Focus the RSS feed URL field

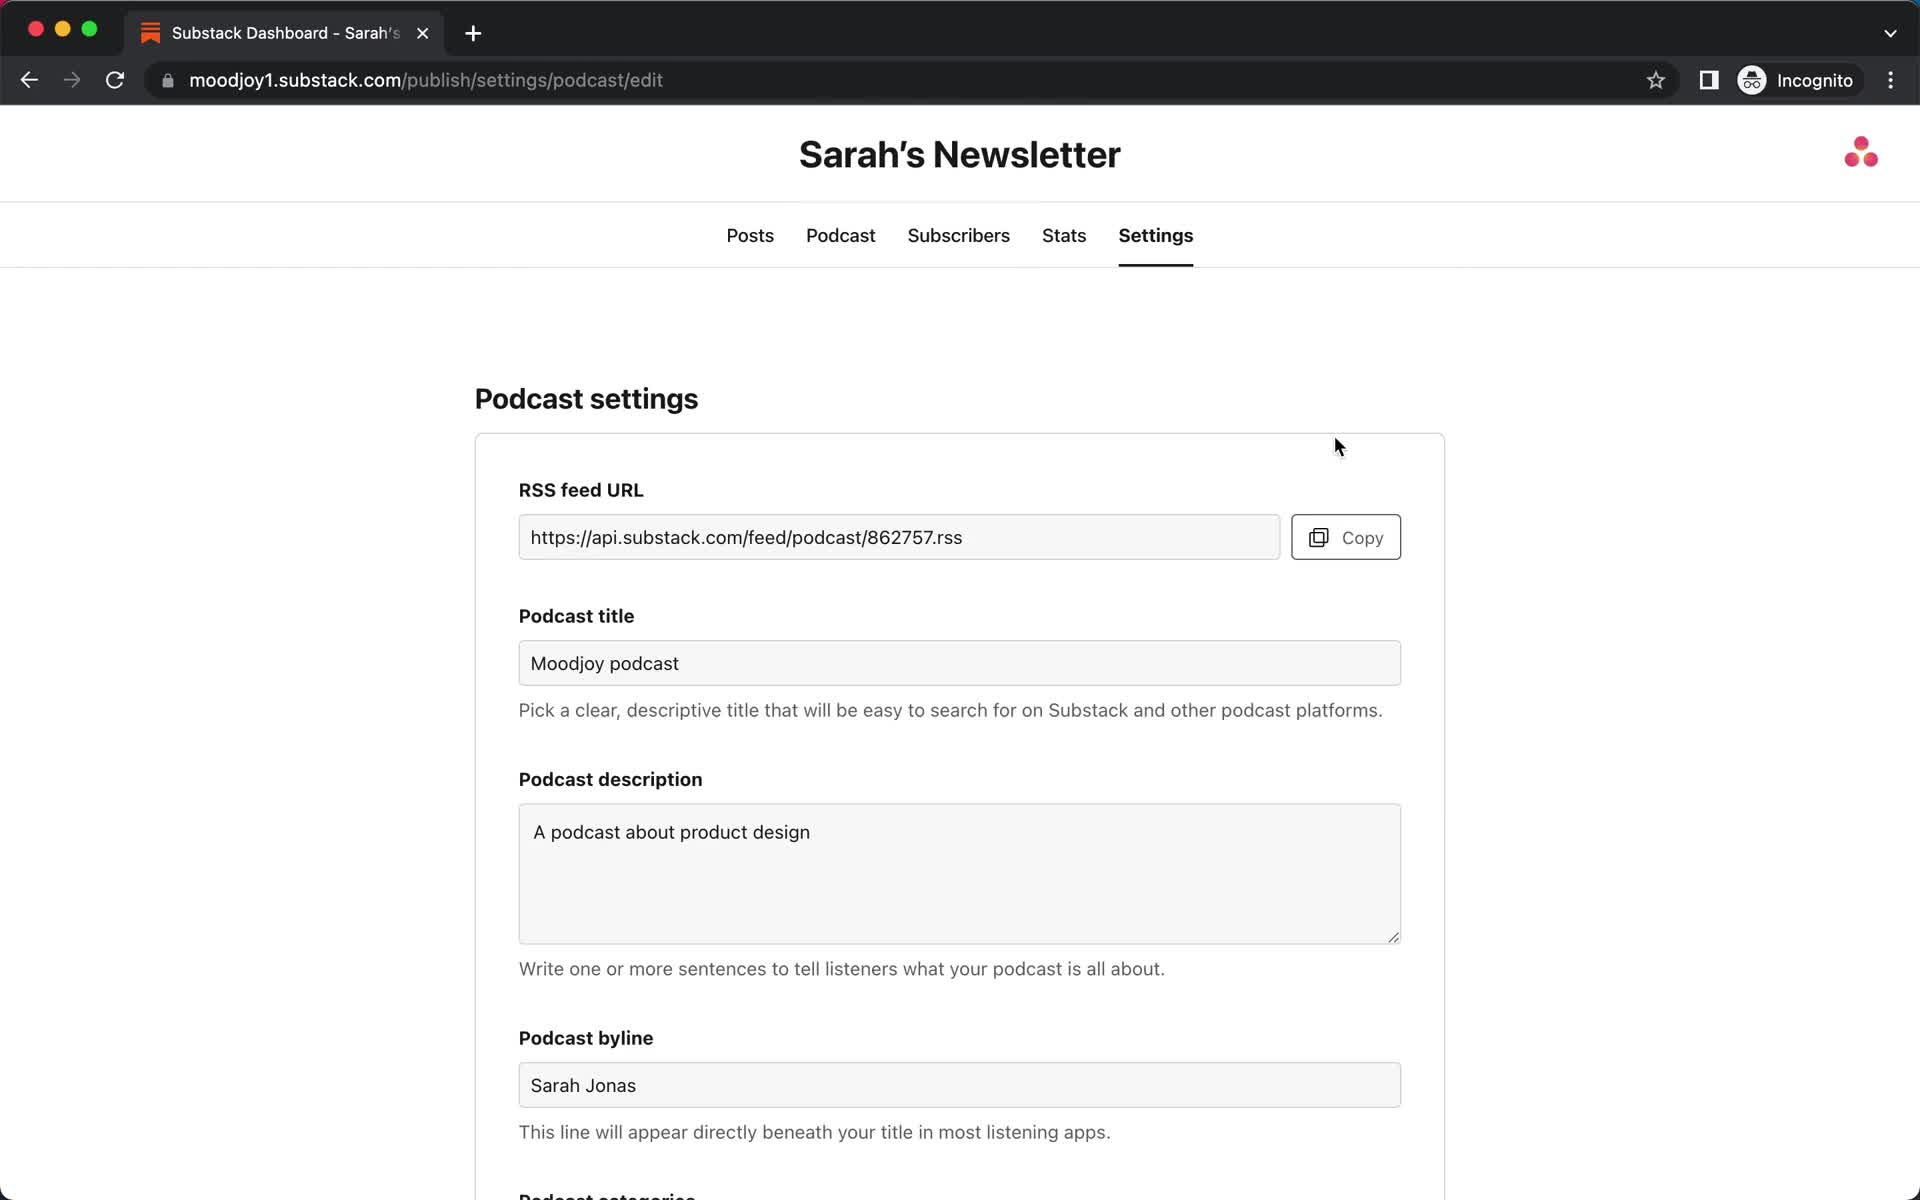pos(899,537)
